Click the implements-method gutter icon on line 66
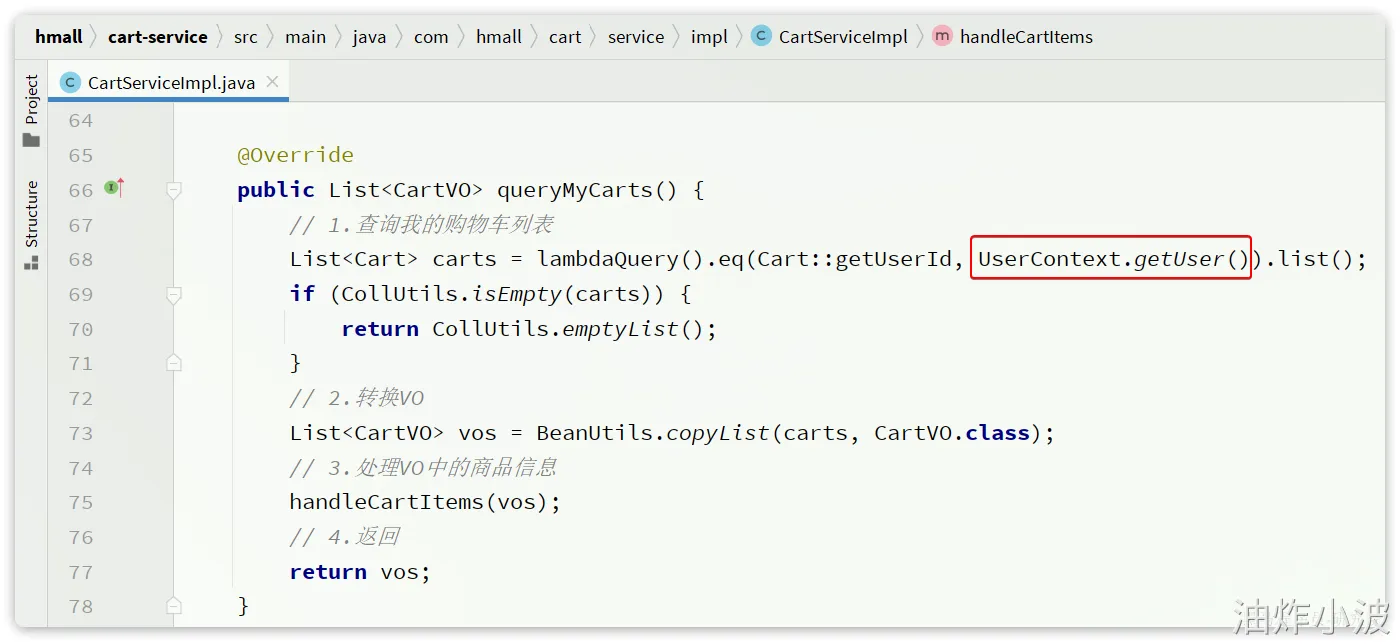 coord(114,187)
